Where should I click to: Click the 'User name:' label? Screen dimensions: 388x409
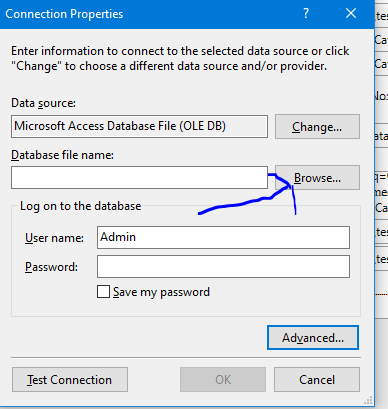[x=54, y=238]
